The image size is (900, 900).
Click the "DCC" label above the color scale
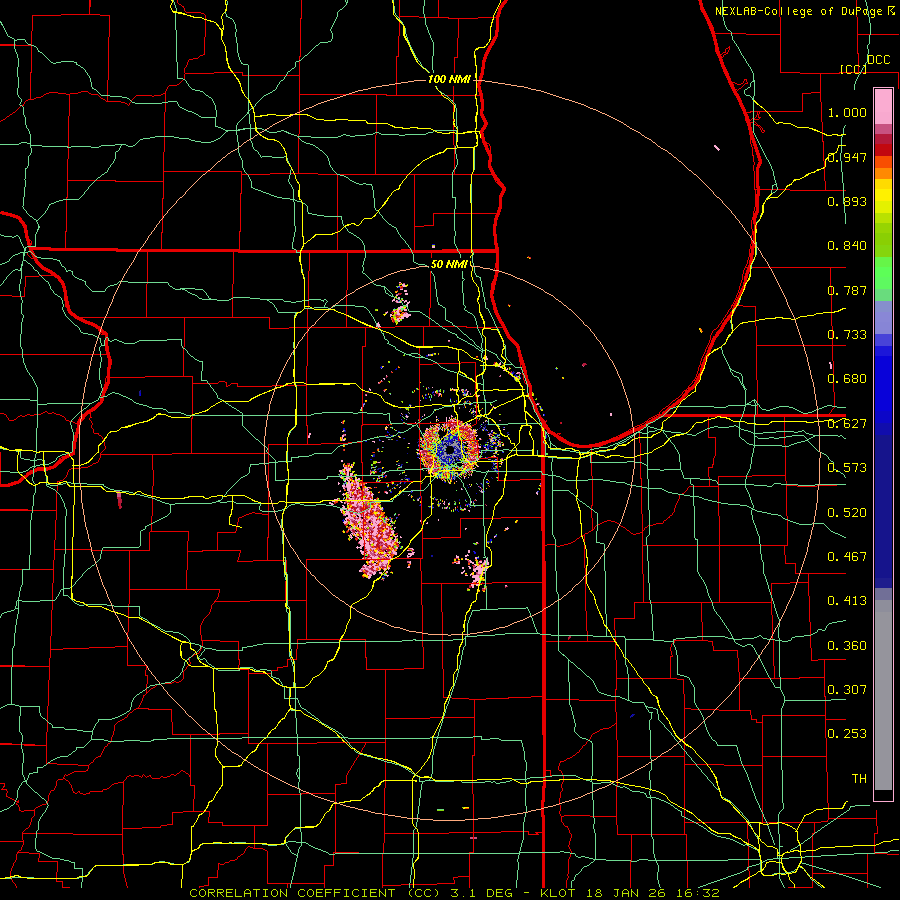point(879,60)
